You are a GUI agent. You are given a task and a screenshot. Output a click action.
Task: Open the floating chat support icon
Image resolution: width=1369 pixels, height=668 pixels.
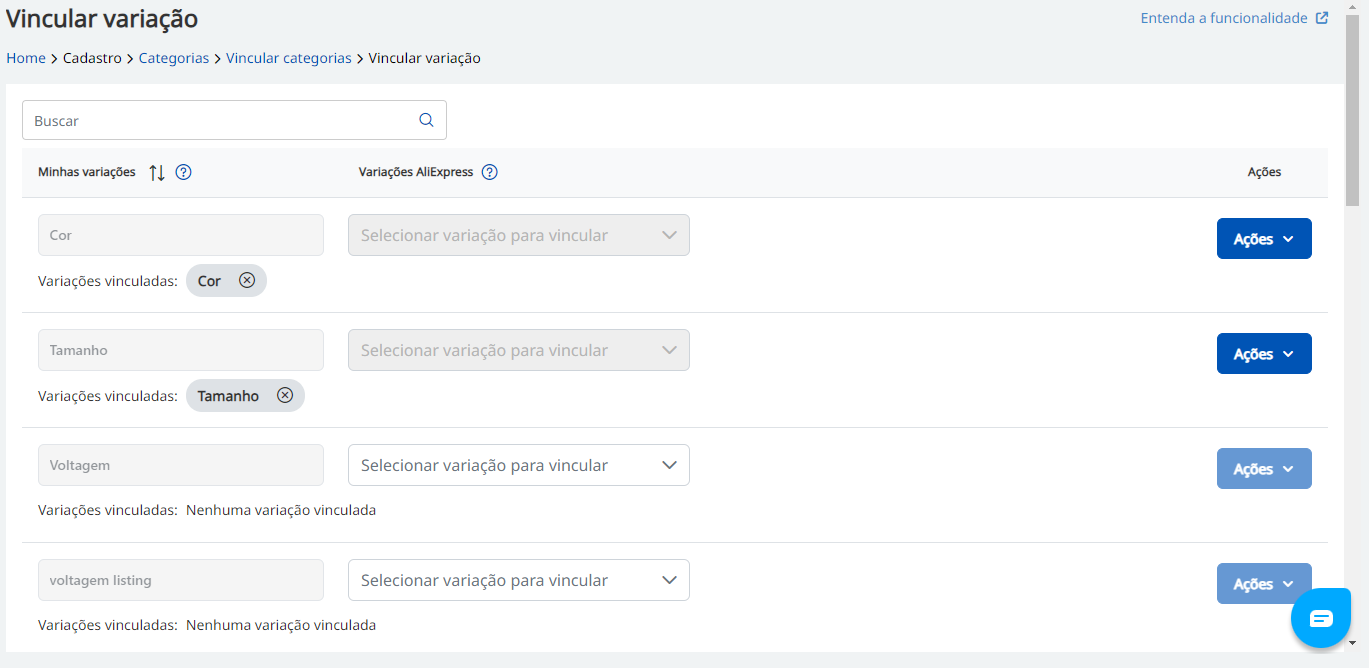1320,618
